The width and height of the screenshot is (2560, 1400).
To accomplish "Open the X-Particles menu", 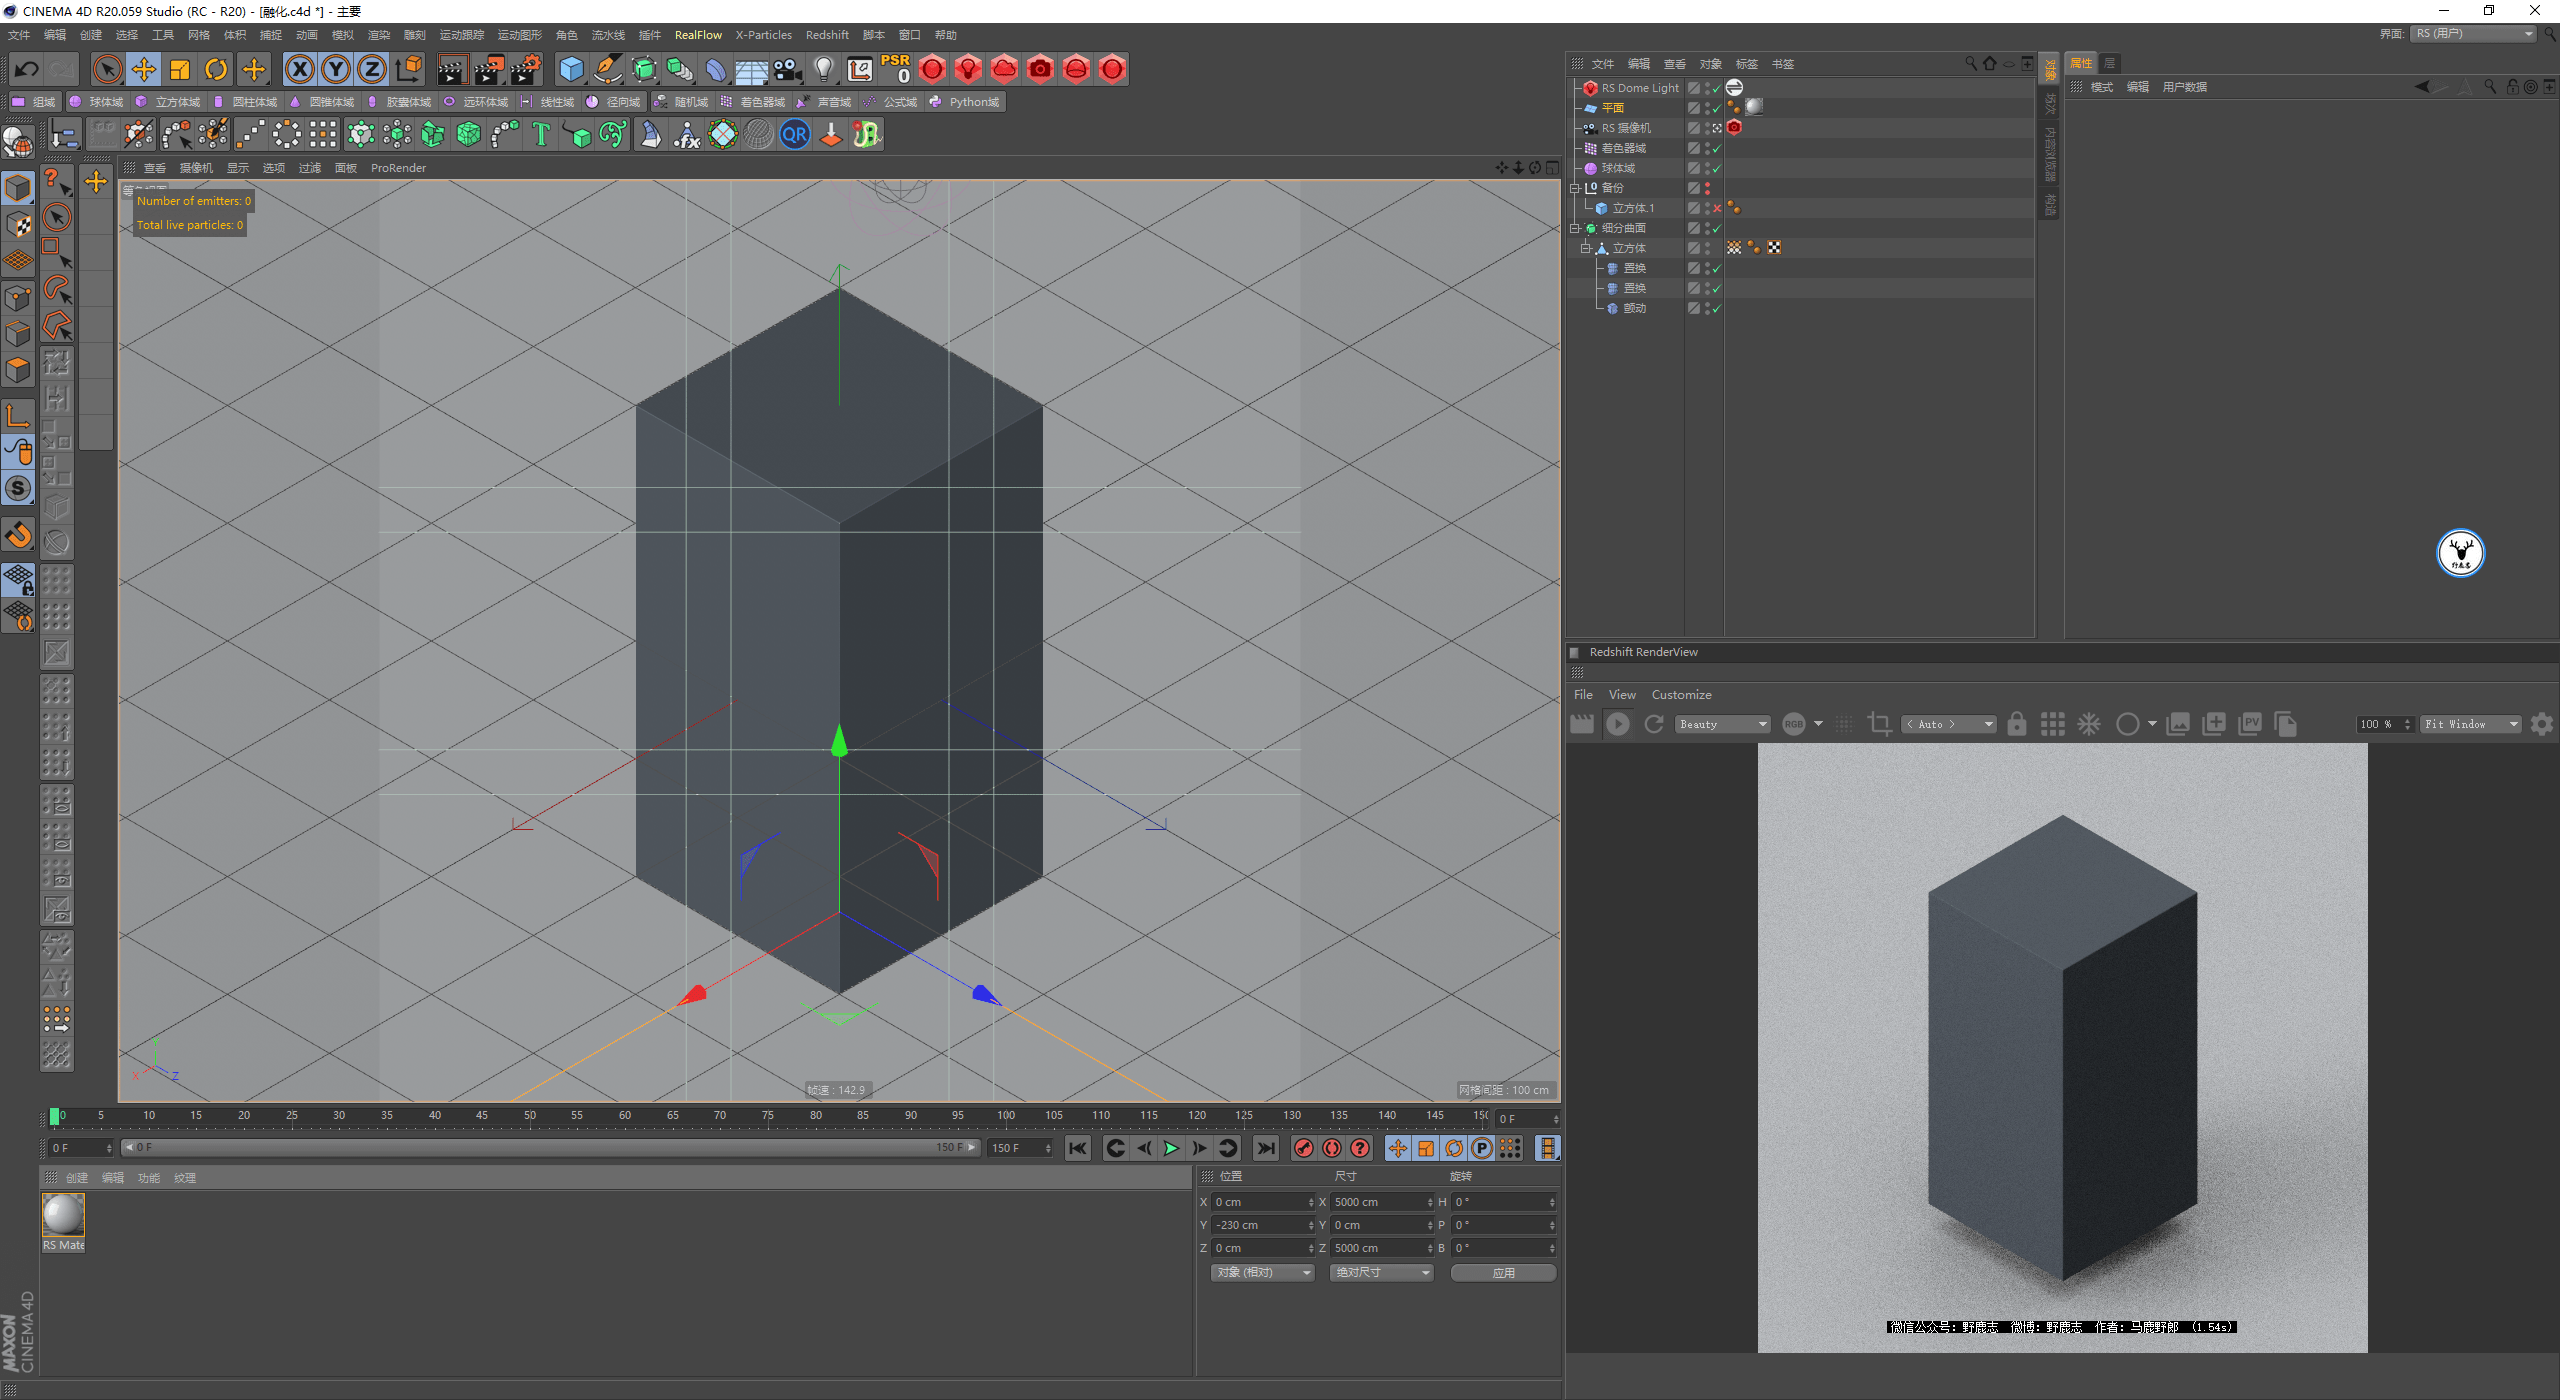I will point(764,35).
